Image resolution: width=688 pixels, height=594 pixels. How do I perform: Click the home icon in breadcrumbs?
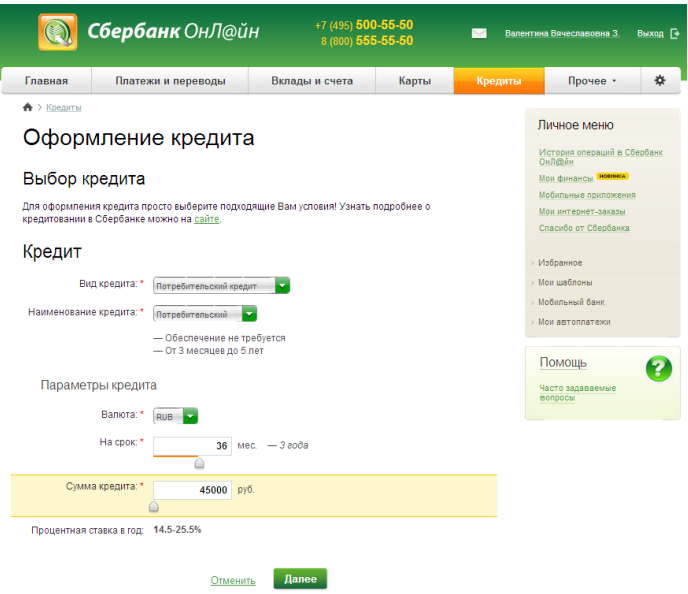coord(28,107)
